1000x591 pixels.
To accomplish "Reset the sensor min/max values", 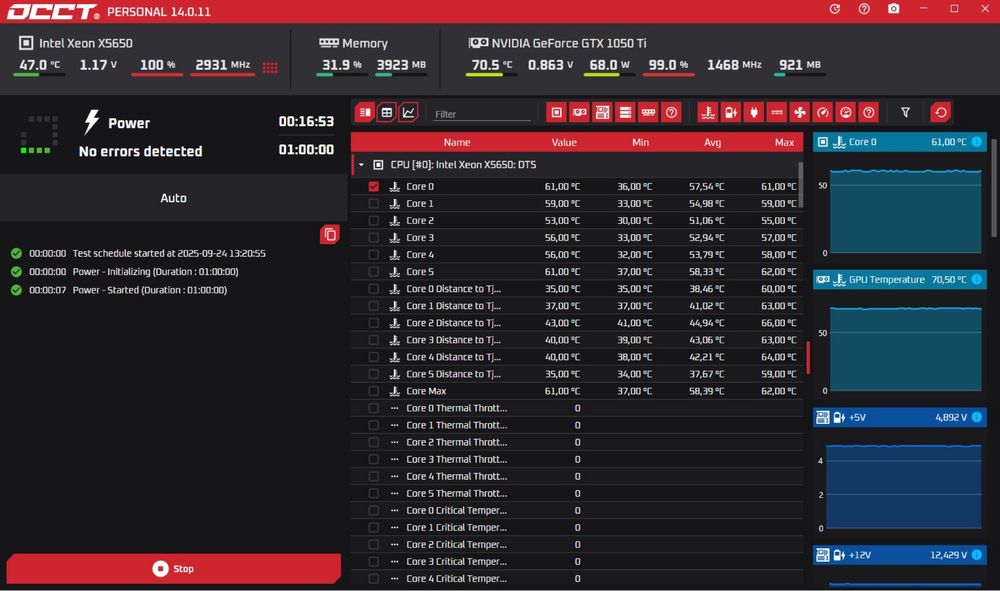I will (x=941, y=113).
